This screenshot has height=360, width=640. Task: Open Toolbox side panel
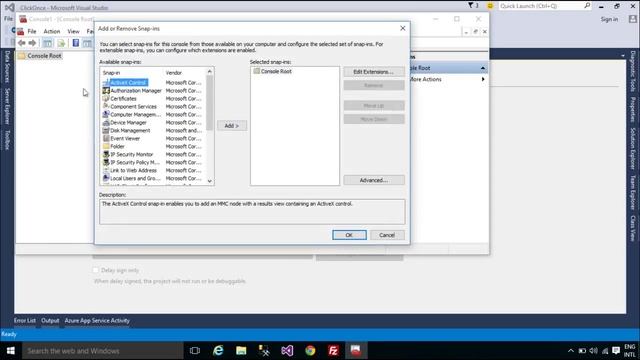click(7, 140)
